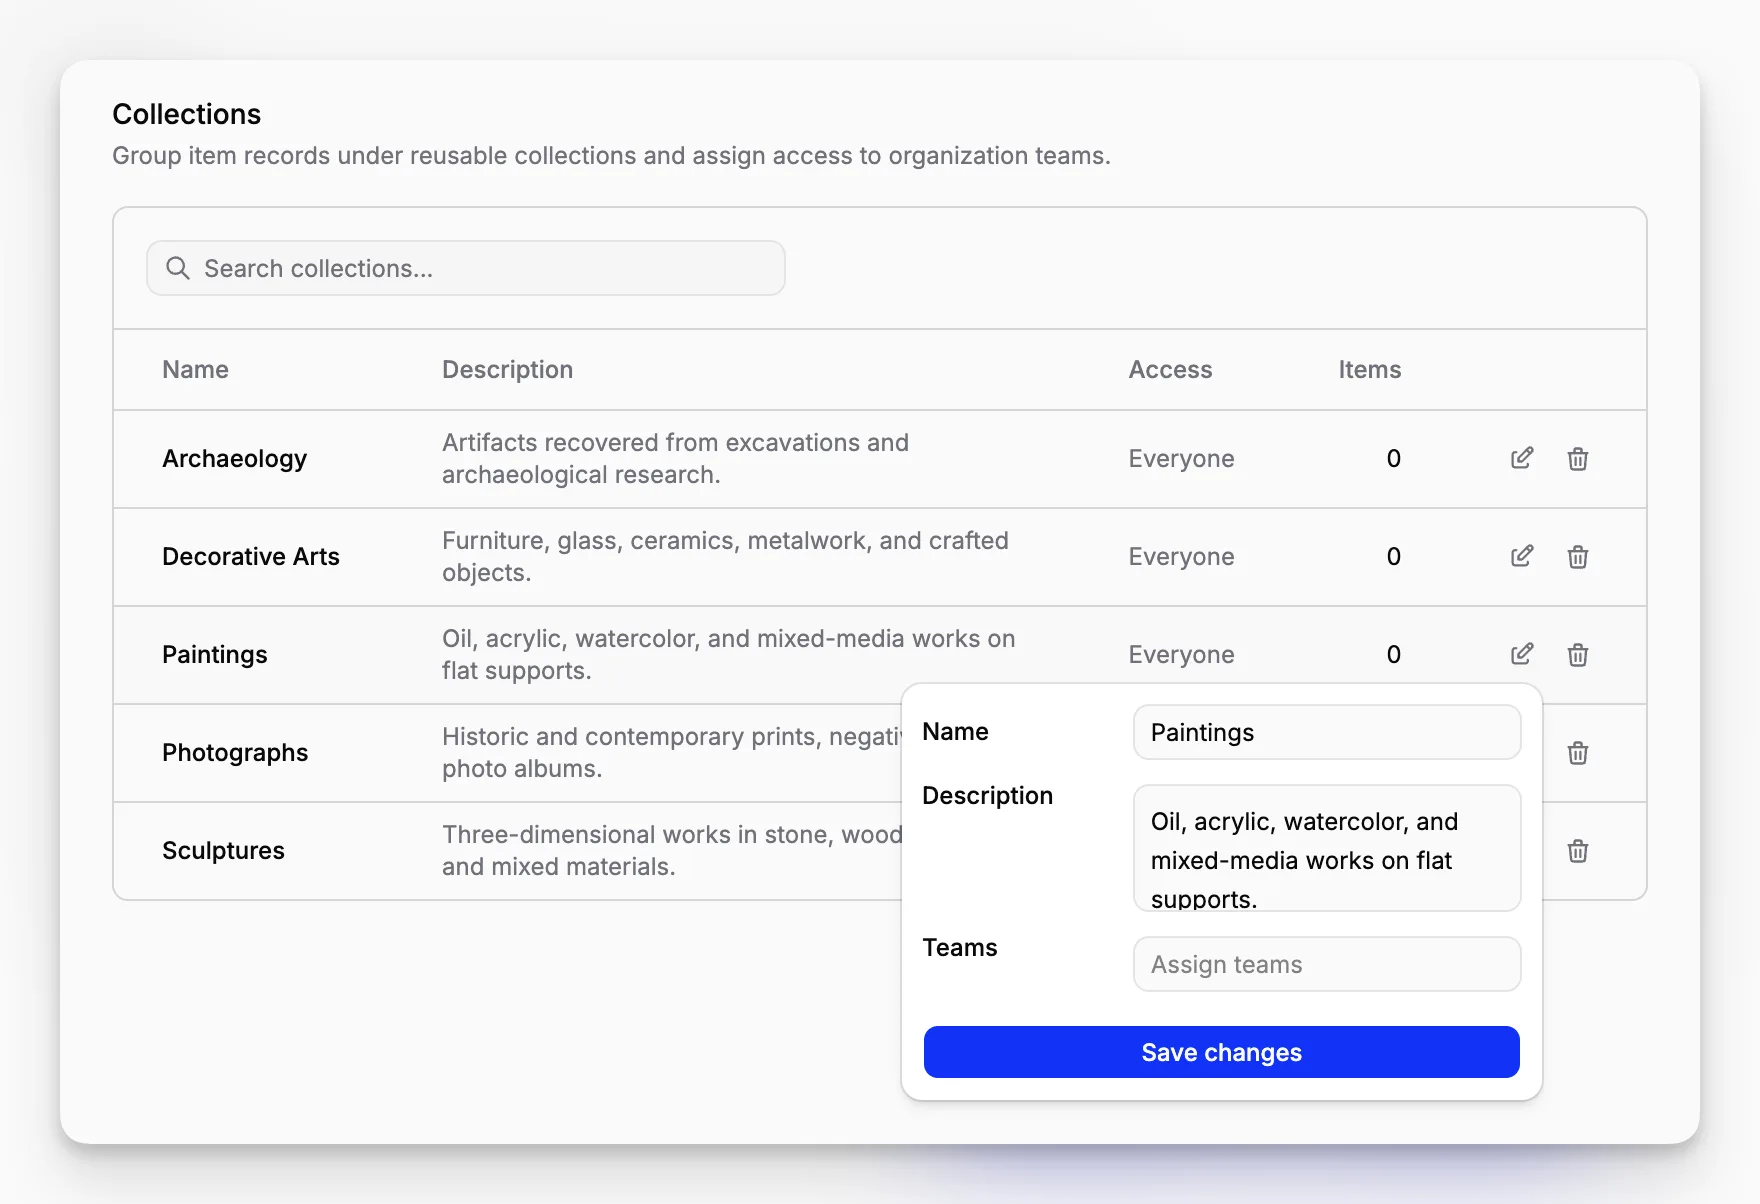The height and width of the screenshot is (1204, 1760).
Task: Save changes to the collection
Action: 1222,1052
